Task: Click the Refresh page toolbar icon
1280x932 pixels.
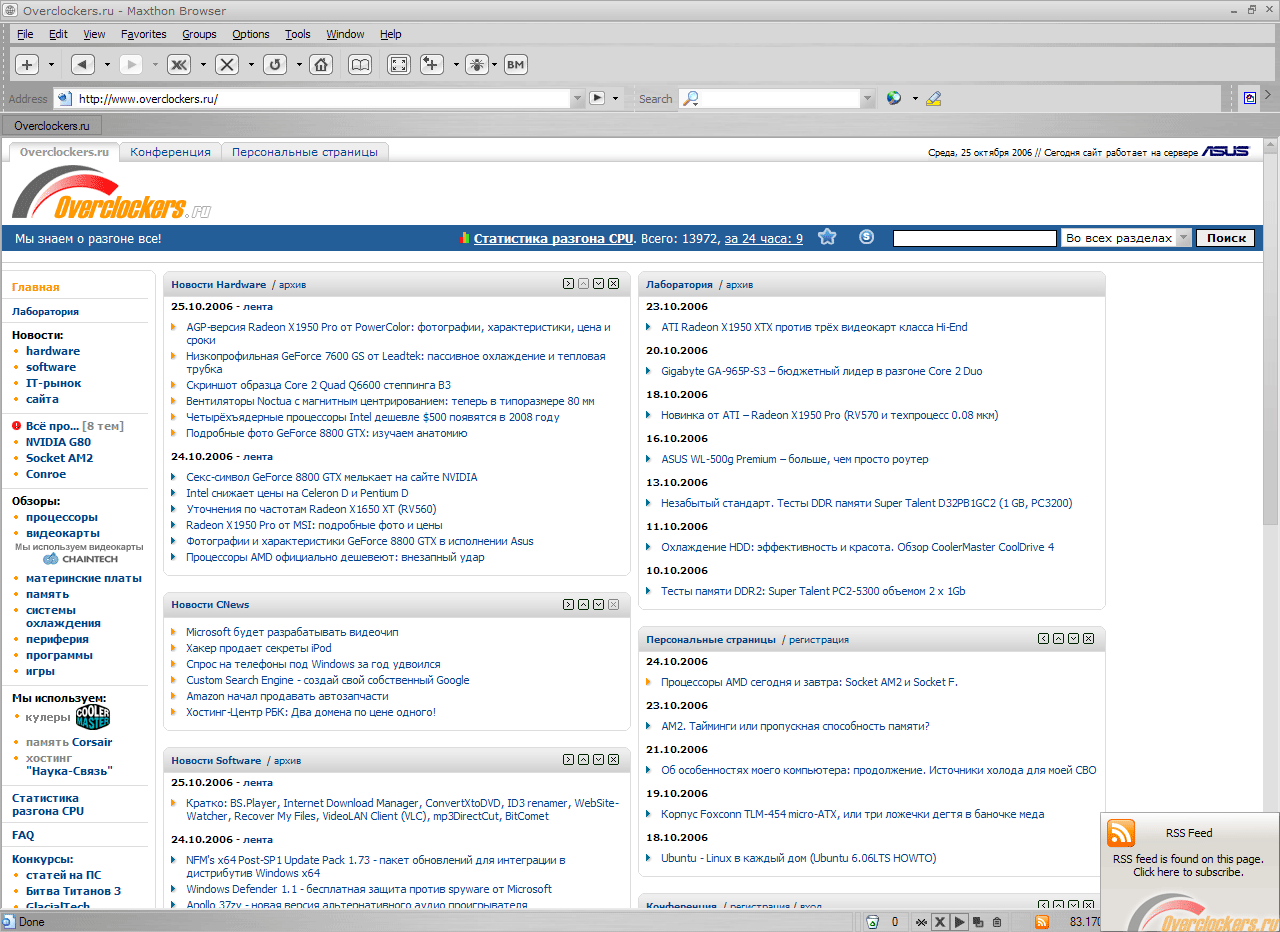Action: tap(275, 65)
